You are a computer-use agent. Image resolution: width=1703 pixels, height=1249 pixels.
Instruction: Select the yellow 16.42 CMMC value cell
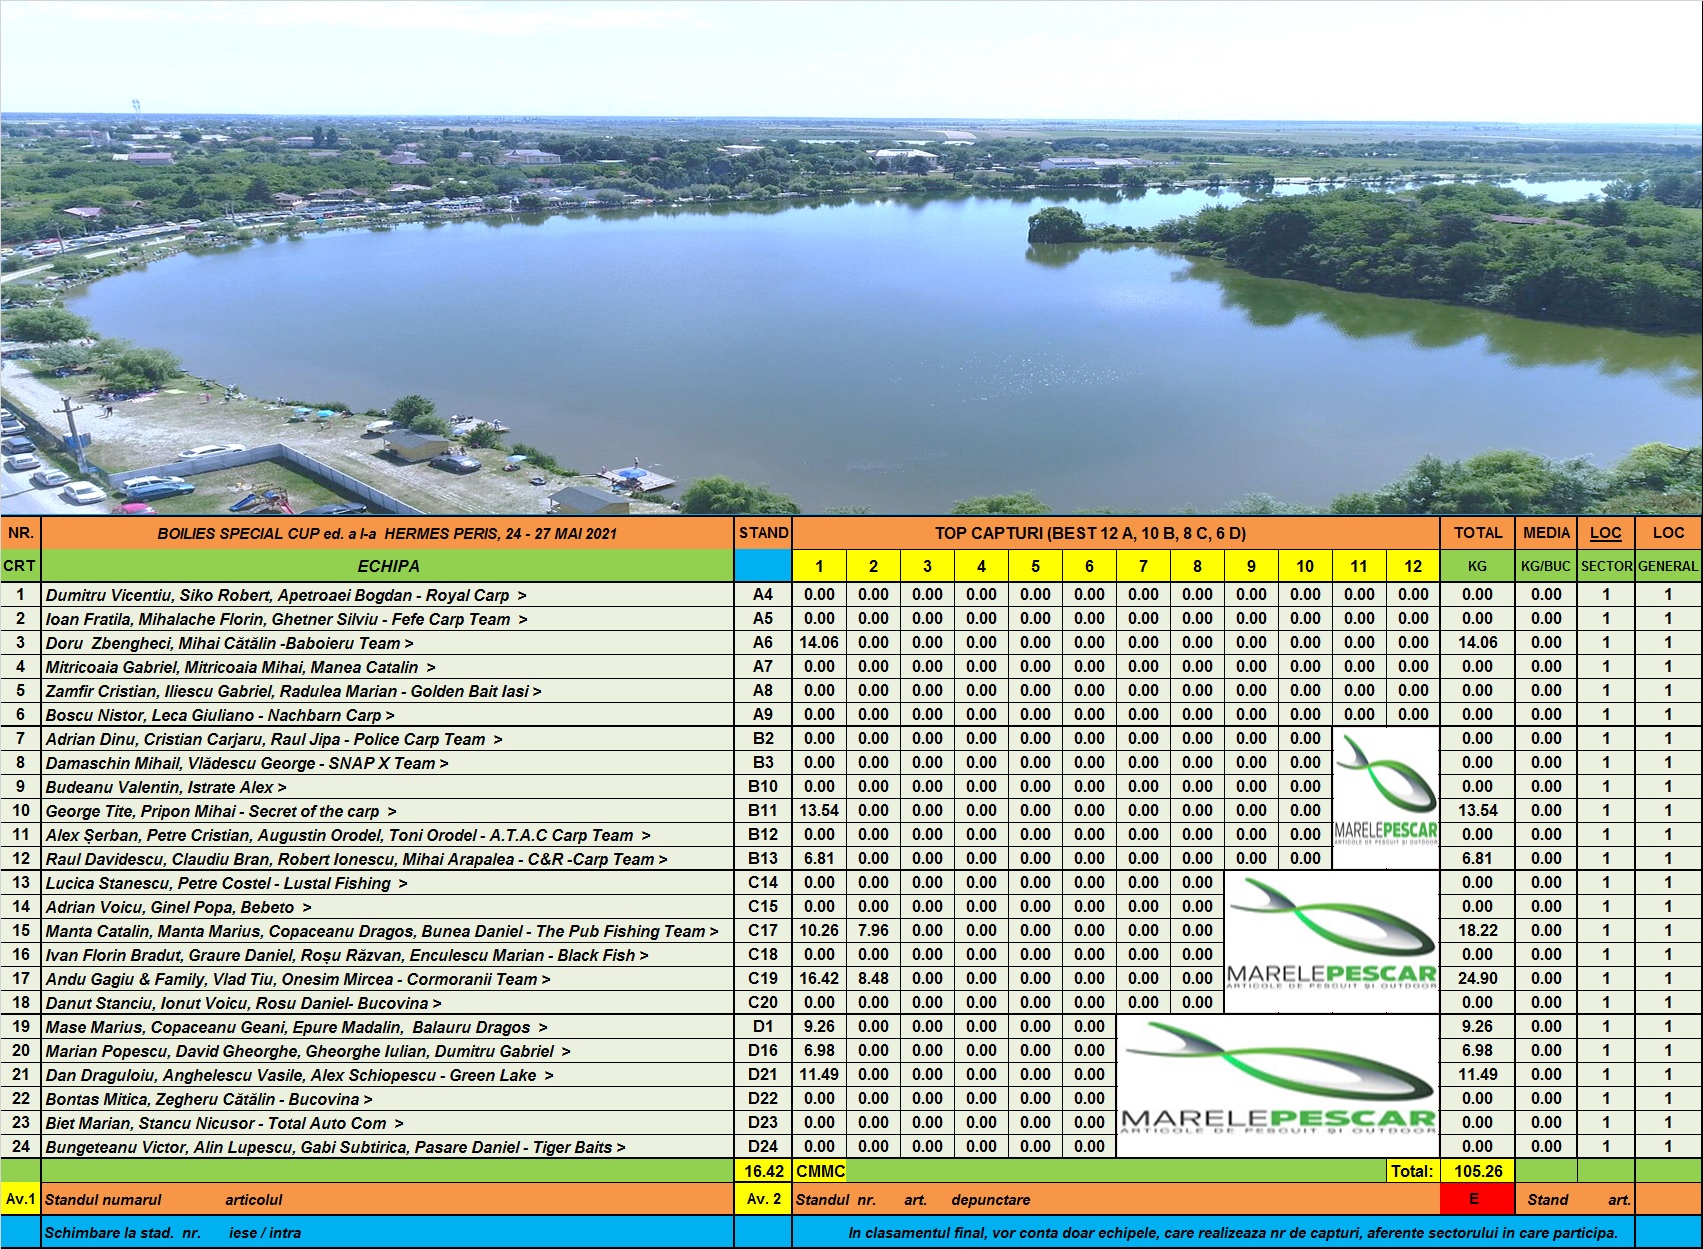[763, 1171]
